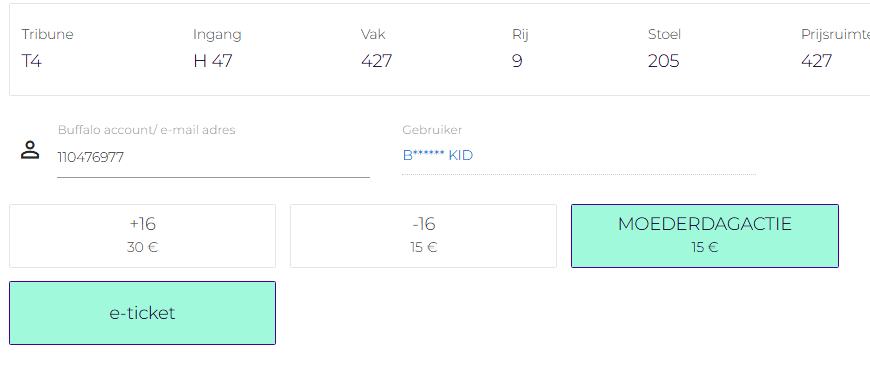Click the person account icon
The width and height of the screenshot is (870, 367).
(x=30, y=150)
